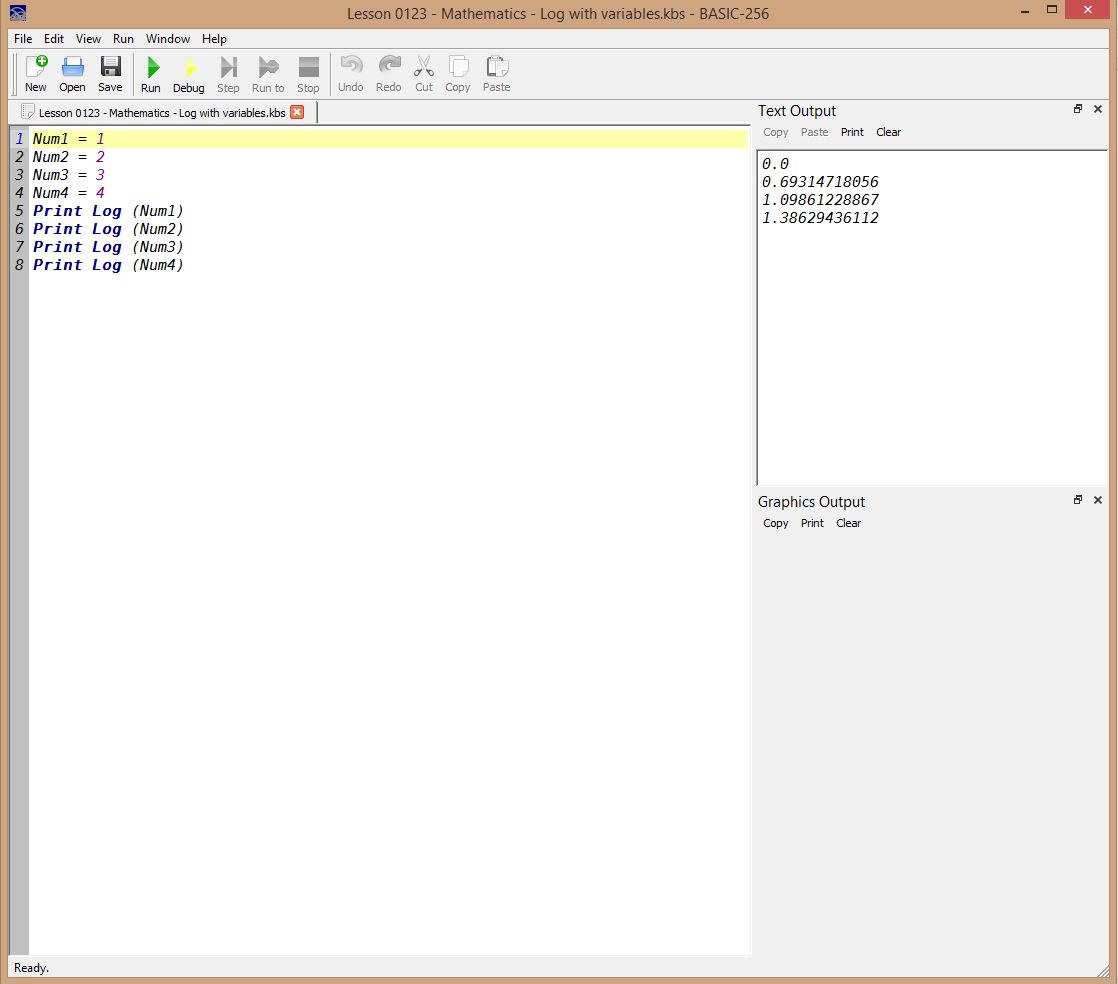This screenshot has height=984, width=1118.
Task: Copy the Graphics Output image
Action: 775,523
